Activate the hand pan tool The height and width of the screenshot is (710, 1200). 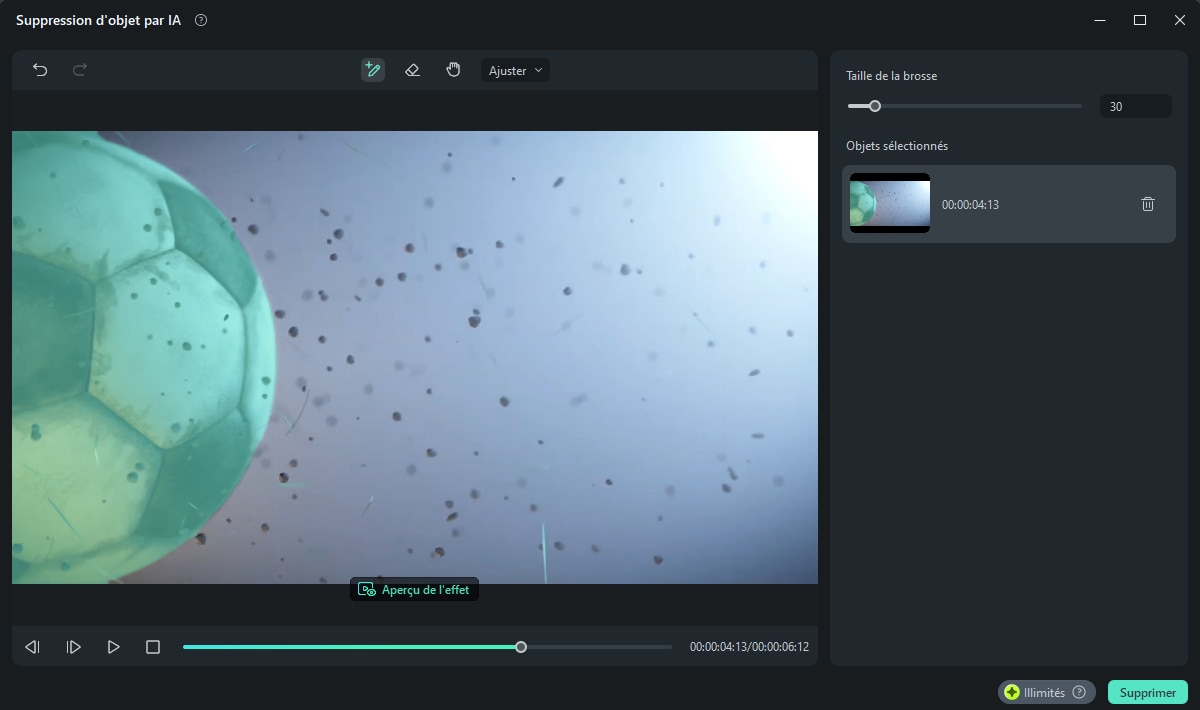[x=453, y=70]
